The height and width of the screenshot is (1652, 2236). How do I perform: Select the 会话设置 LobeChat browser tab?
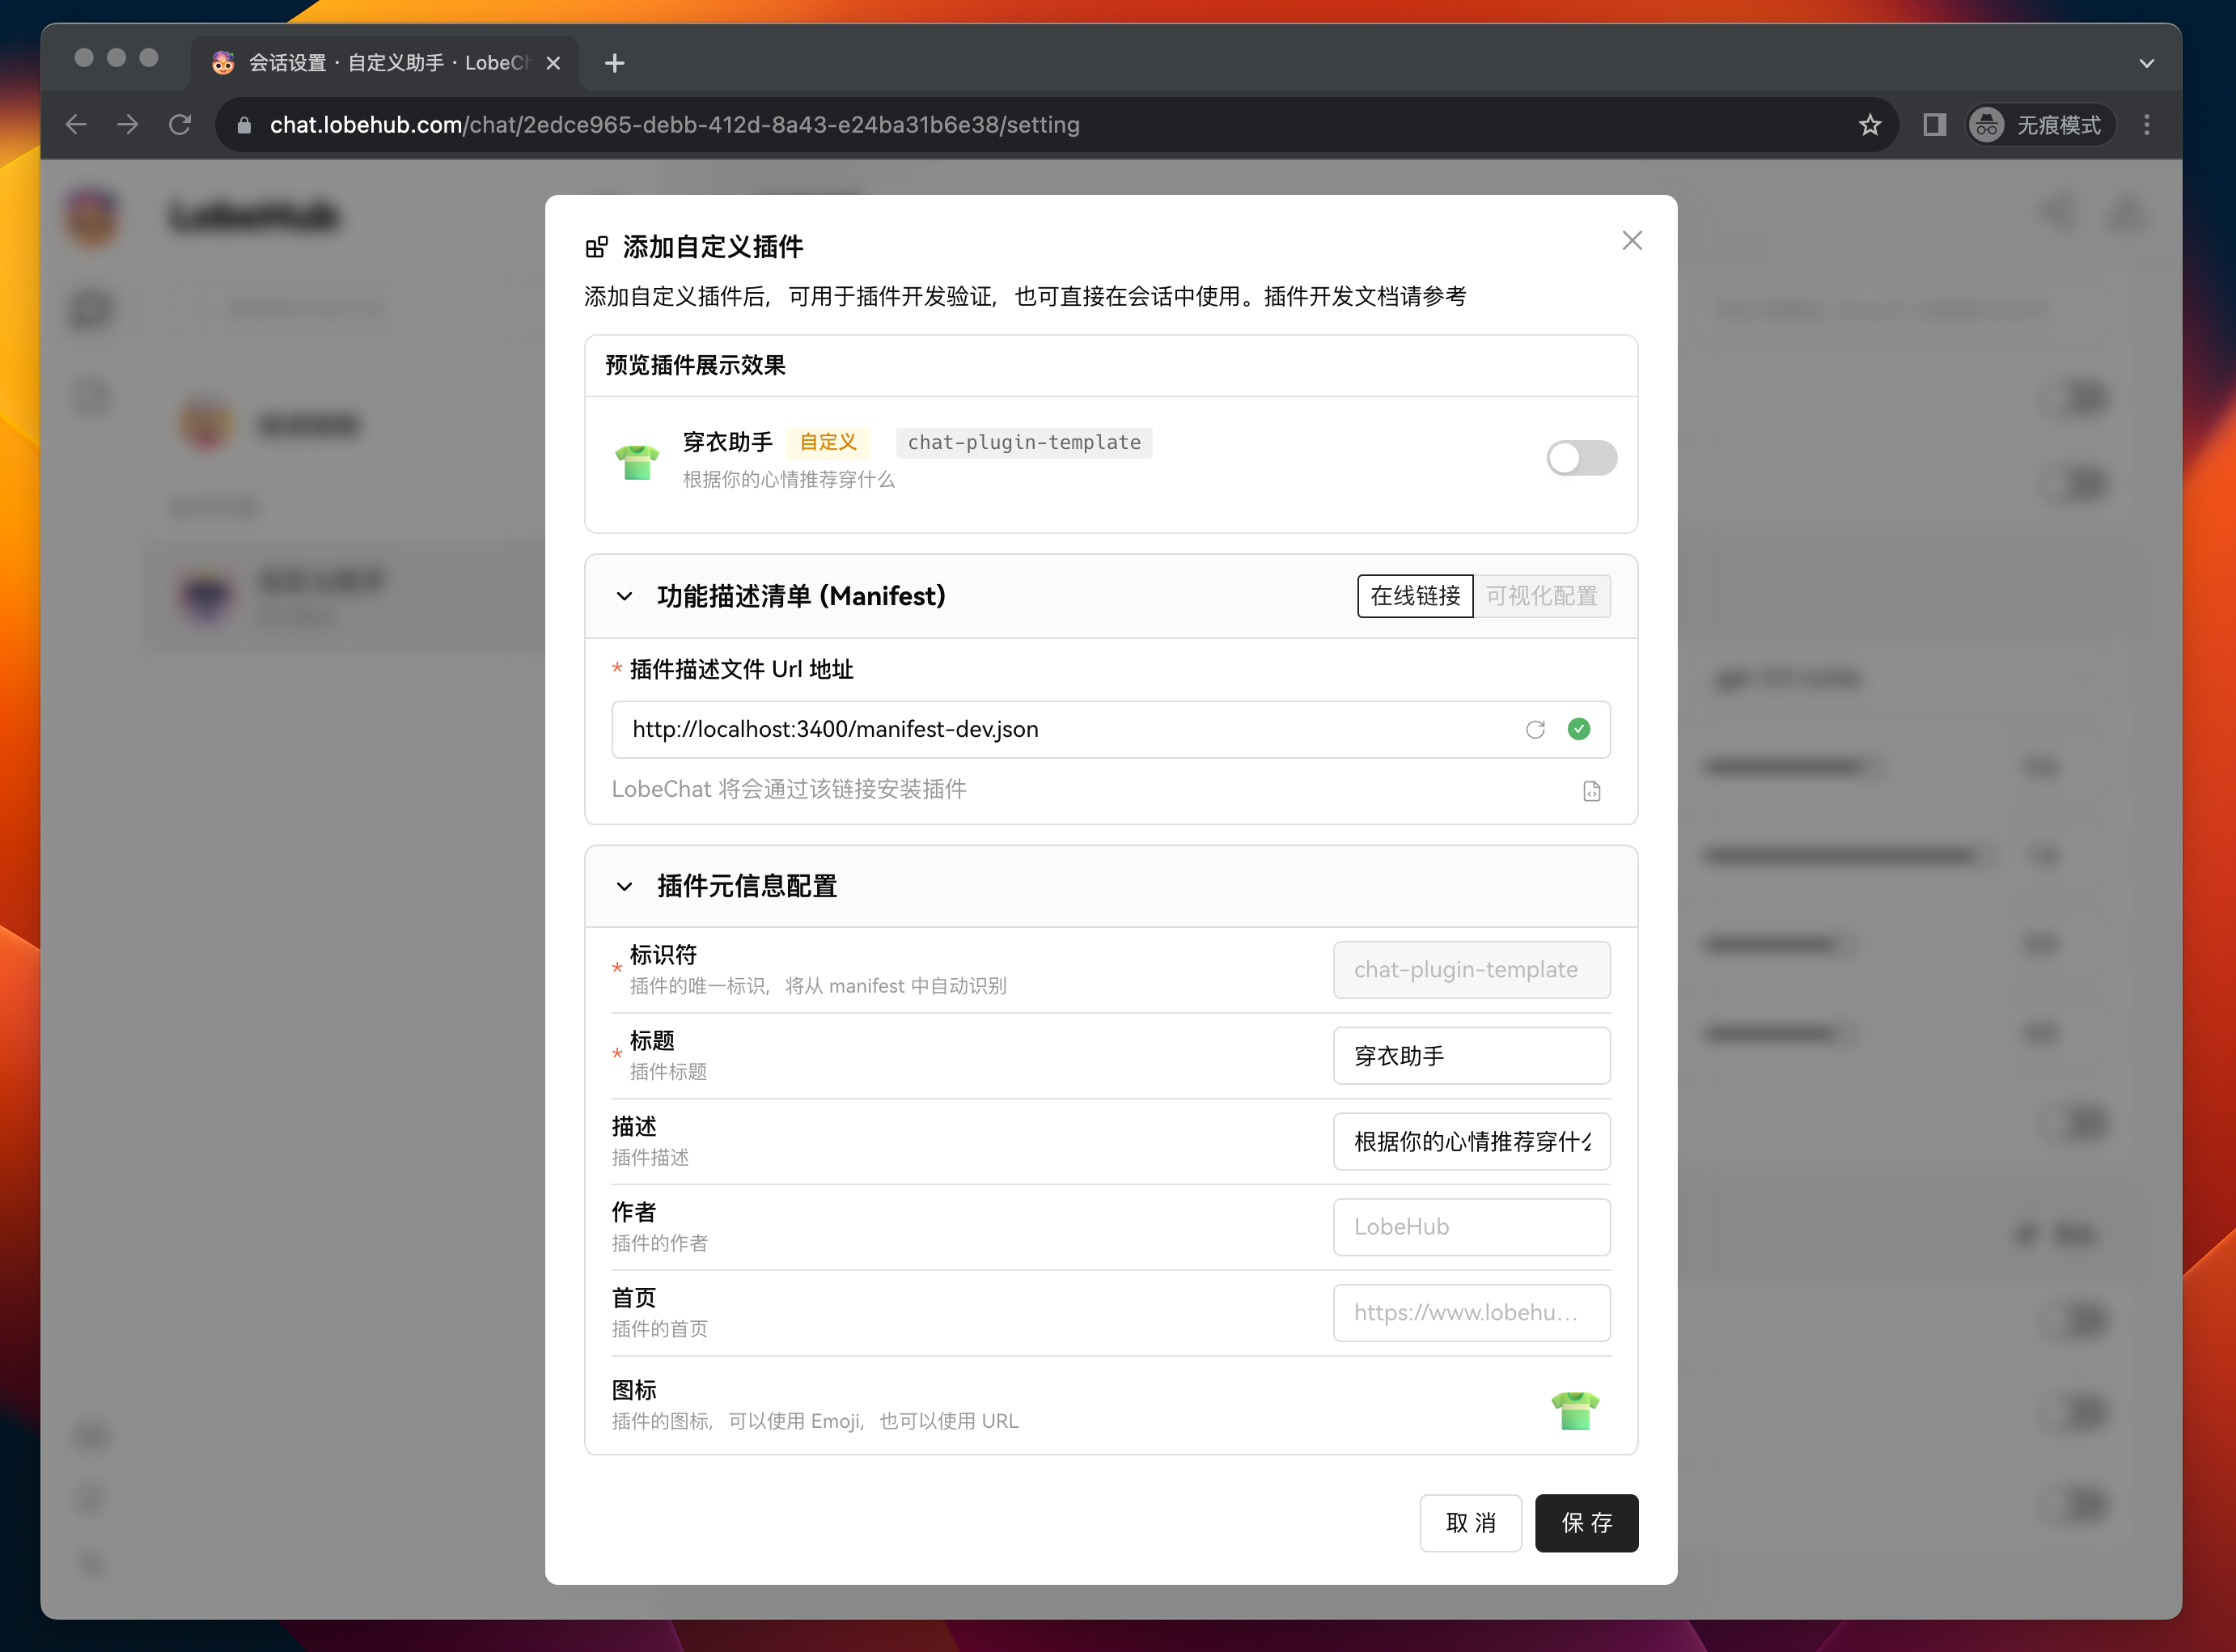(384, 63)
